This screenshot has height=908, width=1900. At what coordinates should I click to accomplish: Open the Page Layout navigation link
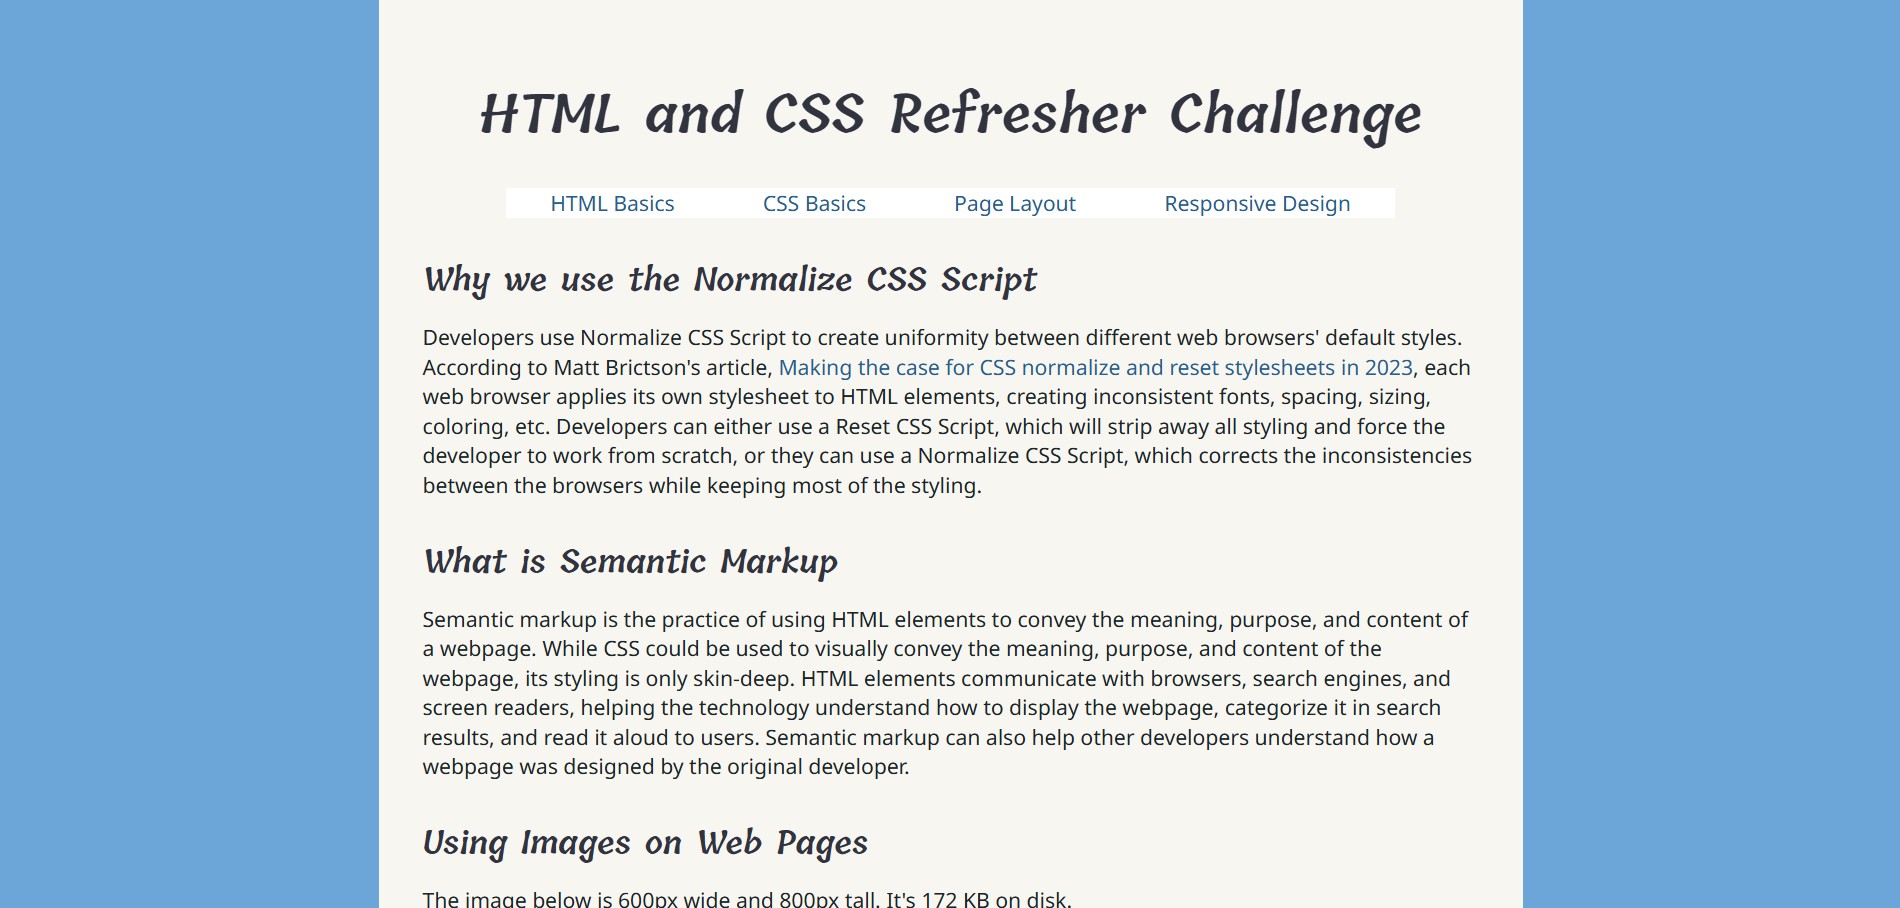click(1014, 203)
